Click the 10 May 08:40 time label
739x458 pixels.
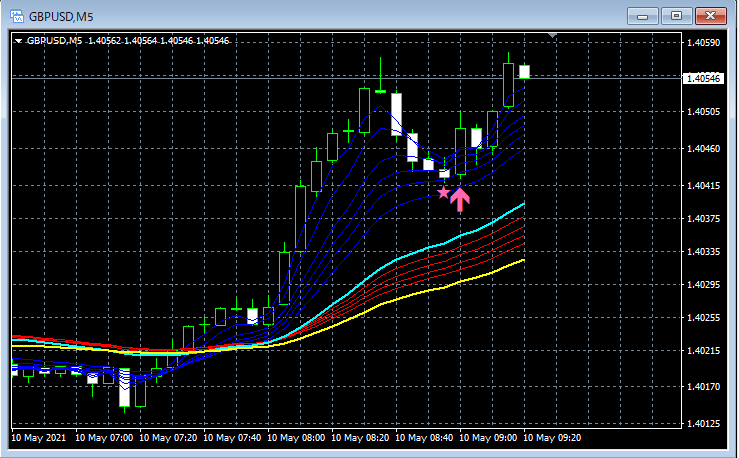(424, 438)
